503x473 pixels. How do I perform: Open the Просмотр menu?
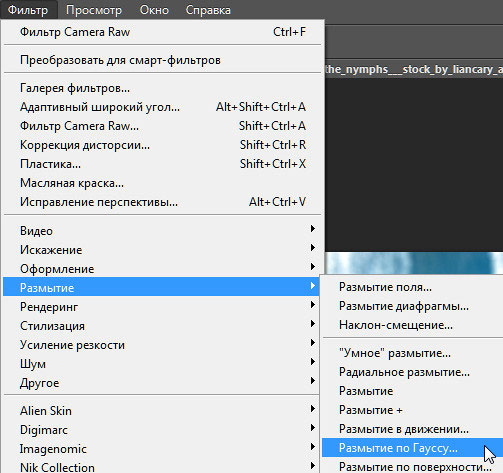click(94, 10)
